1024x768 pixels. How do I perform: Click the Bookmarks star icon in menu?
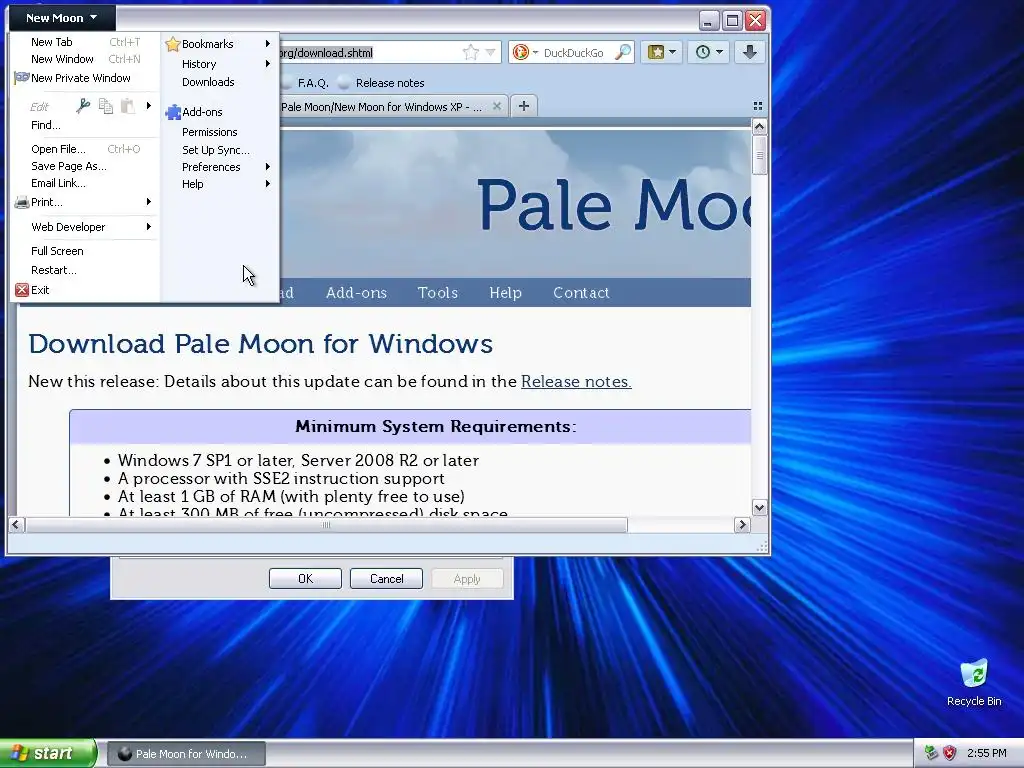(x=172, y=44)
